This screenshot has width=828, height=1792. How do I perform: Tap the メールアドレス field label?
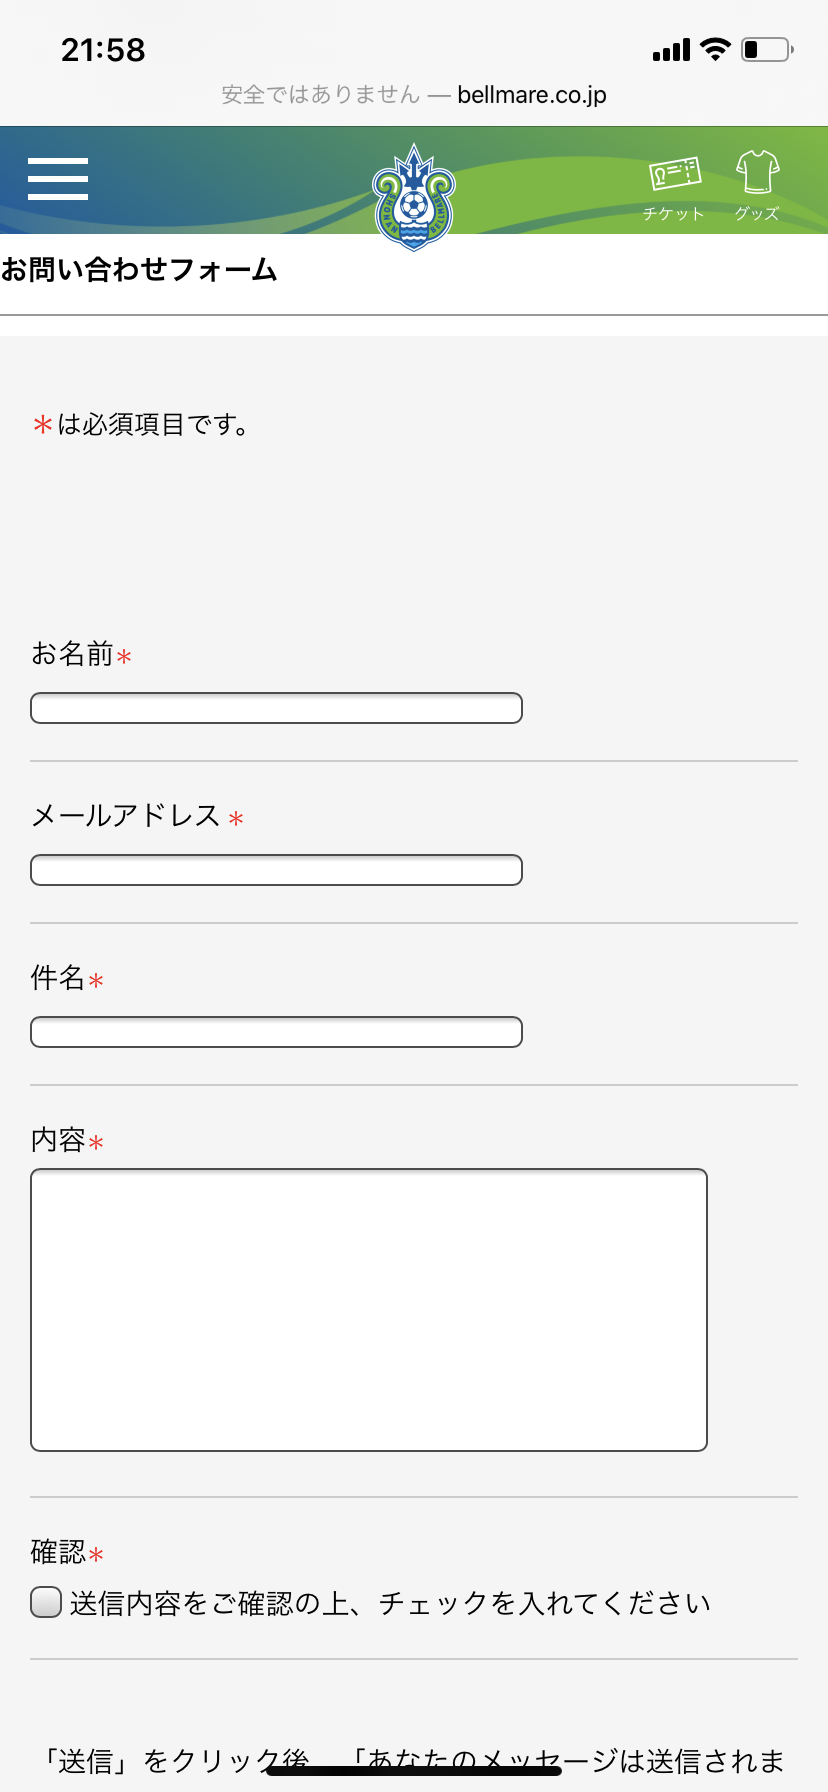click(126, 816)
